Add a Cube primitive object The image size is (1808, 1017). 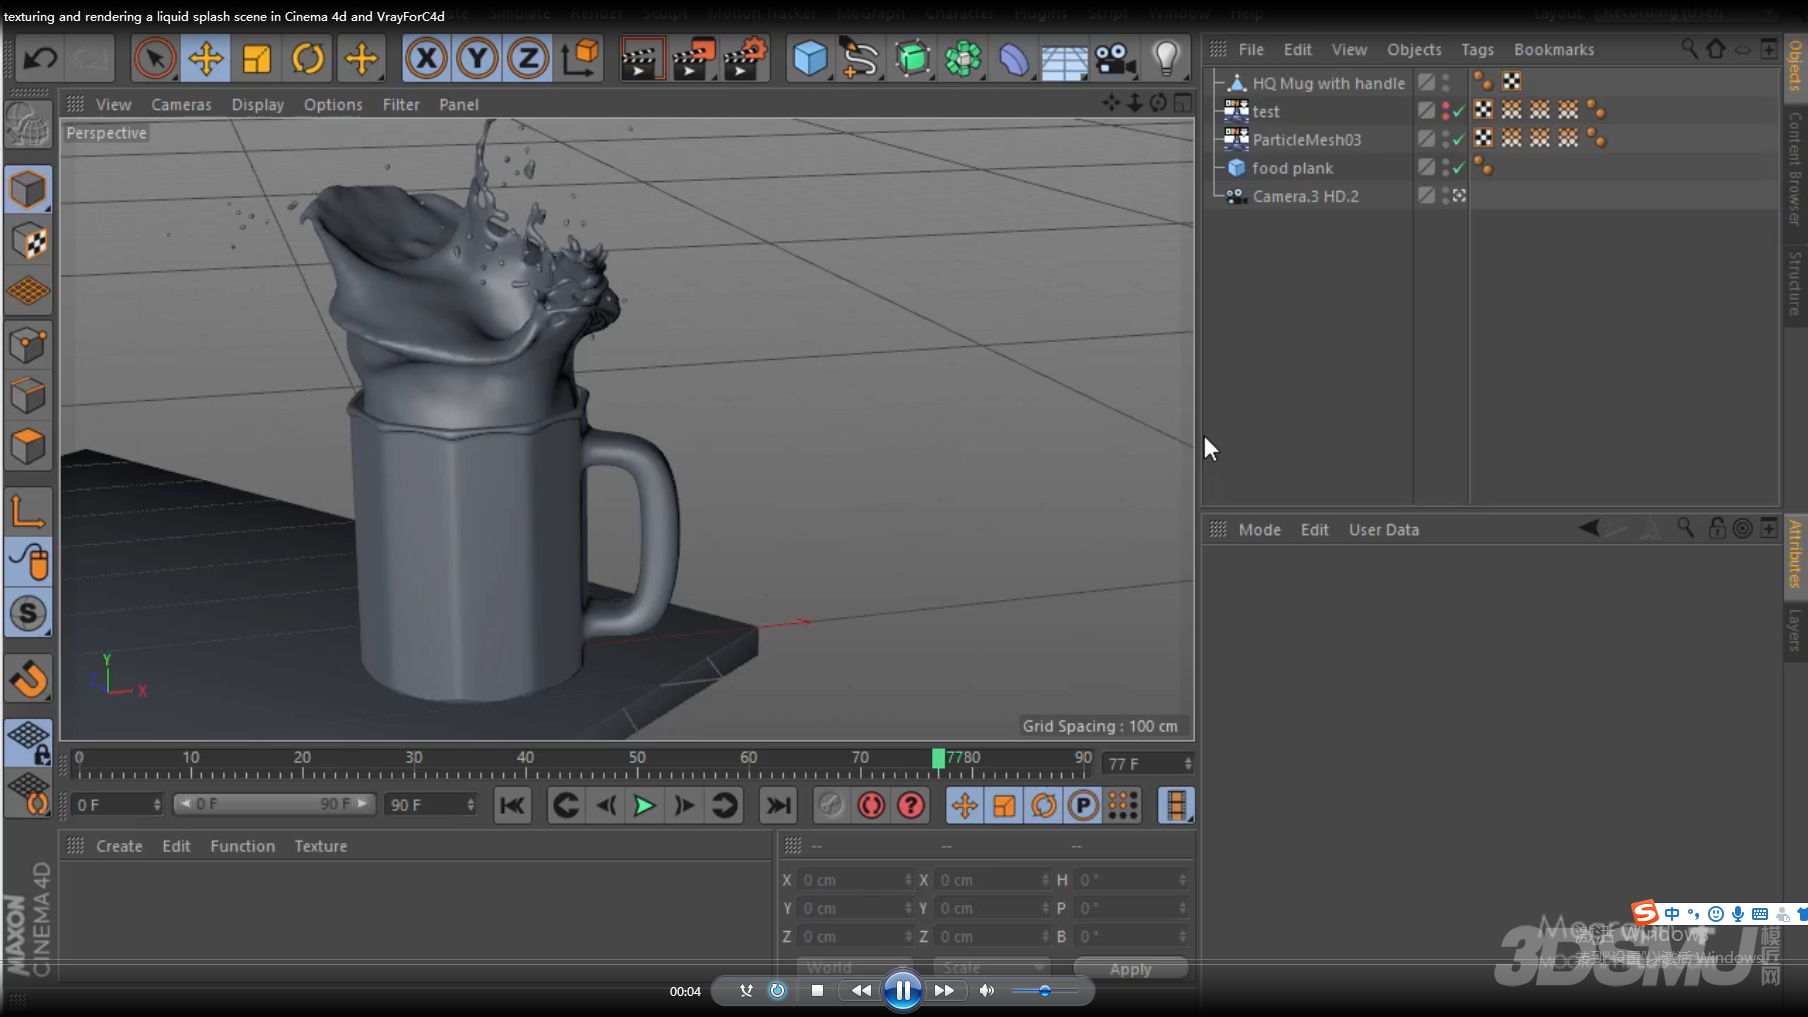pos(809,59)
